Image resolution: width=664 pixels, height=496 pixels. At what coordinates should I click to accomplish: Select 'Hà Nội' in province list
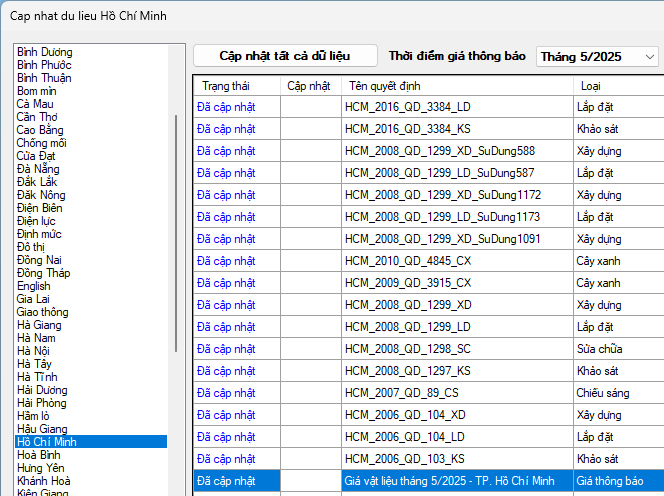click(34, 351)
